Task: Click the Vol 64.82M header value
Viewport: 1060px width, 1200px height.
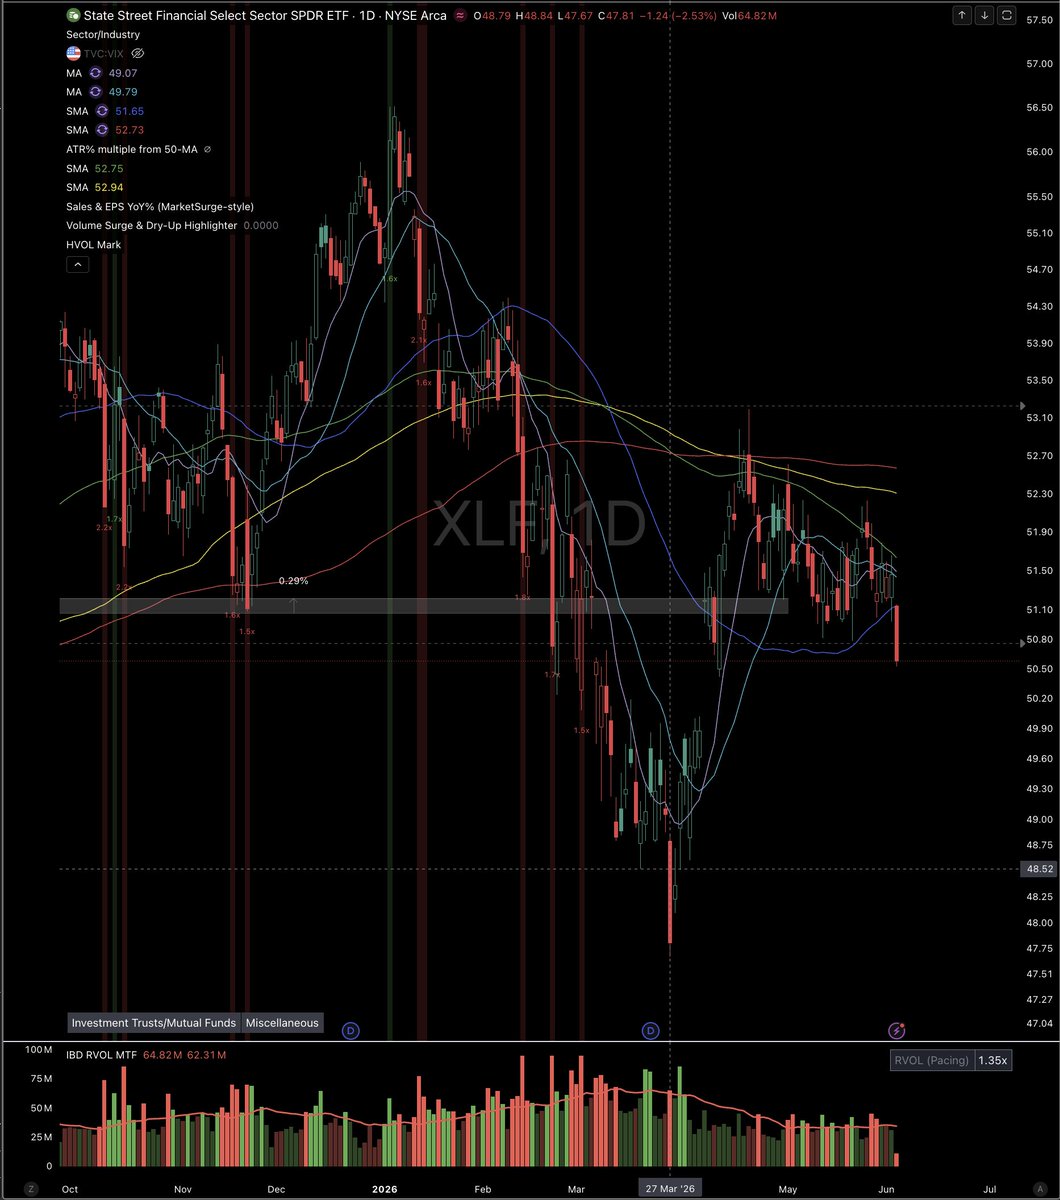Action: coord(748,16)
